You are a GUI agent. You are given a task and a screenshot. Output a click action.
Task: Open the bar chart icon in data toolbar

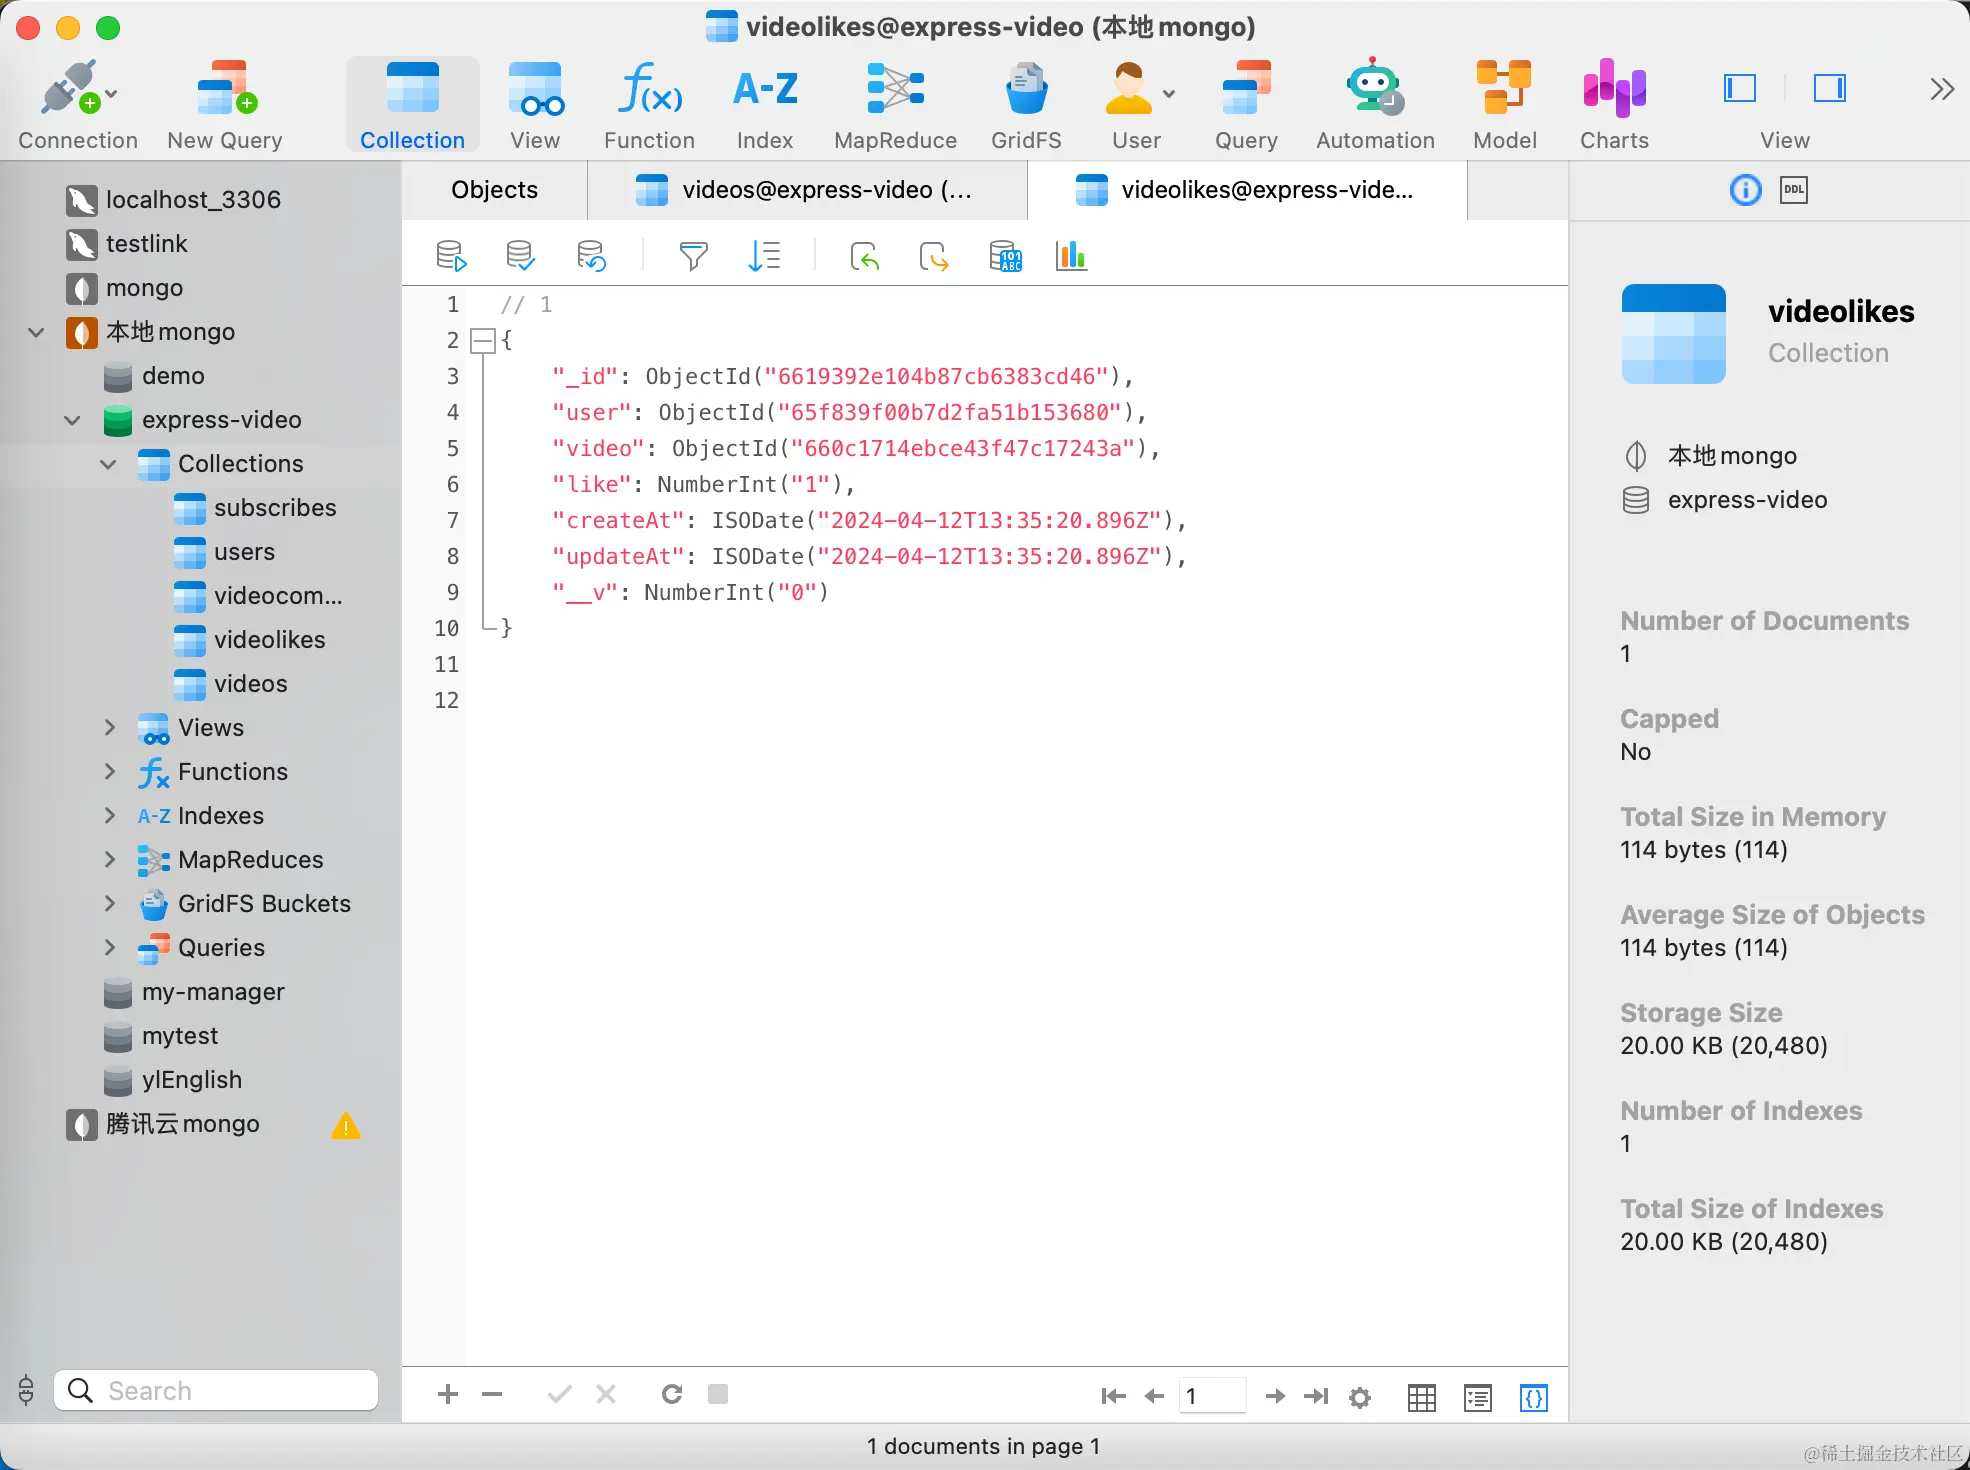coord(1070,257)
